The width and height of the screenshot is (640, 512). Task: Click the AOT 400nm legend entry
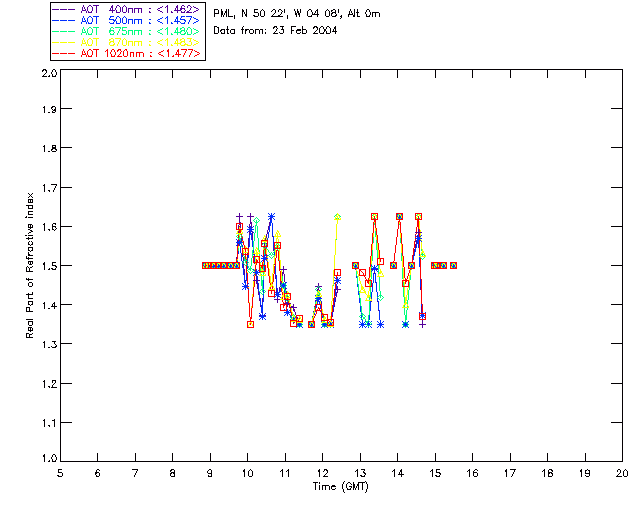click(126, 9)
